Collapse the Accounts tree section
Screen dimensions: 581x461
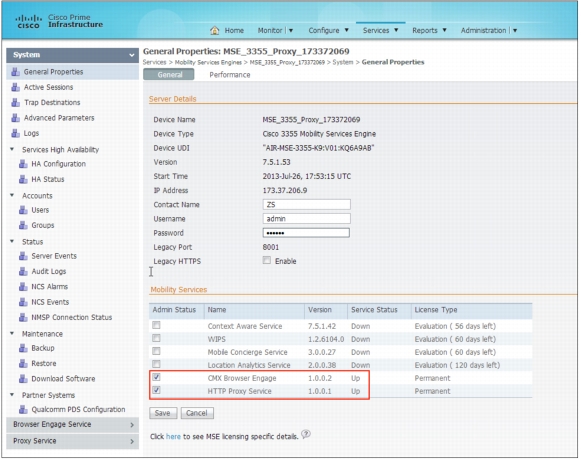click(x=12, y=195)
